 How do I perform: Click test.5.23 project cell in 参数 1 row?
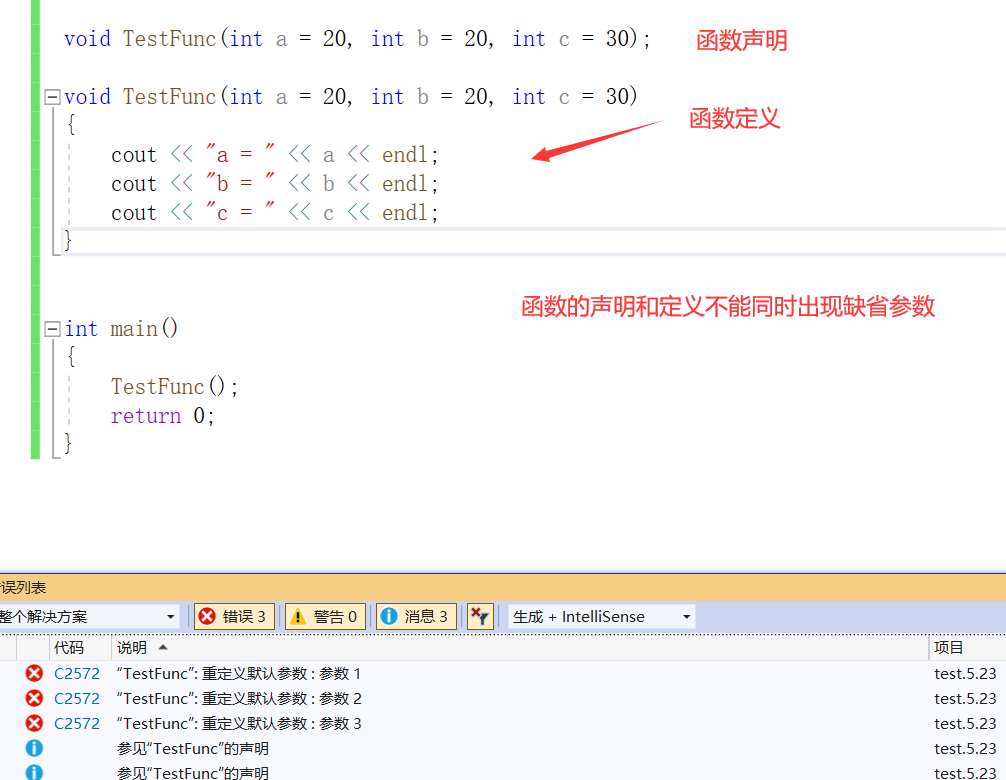point(965,674)
